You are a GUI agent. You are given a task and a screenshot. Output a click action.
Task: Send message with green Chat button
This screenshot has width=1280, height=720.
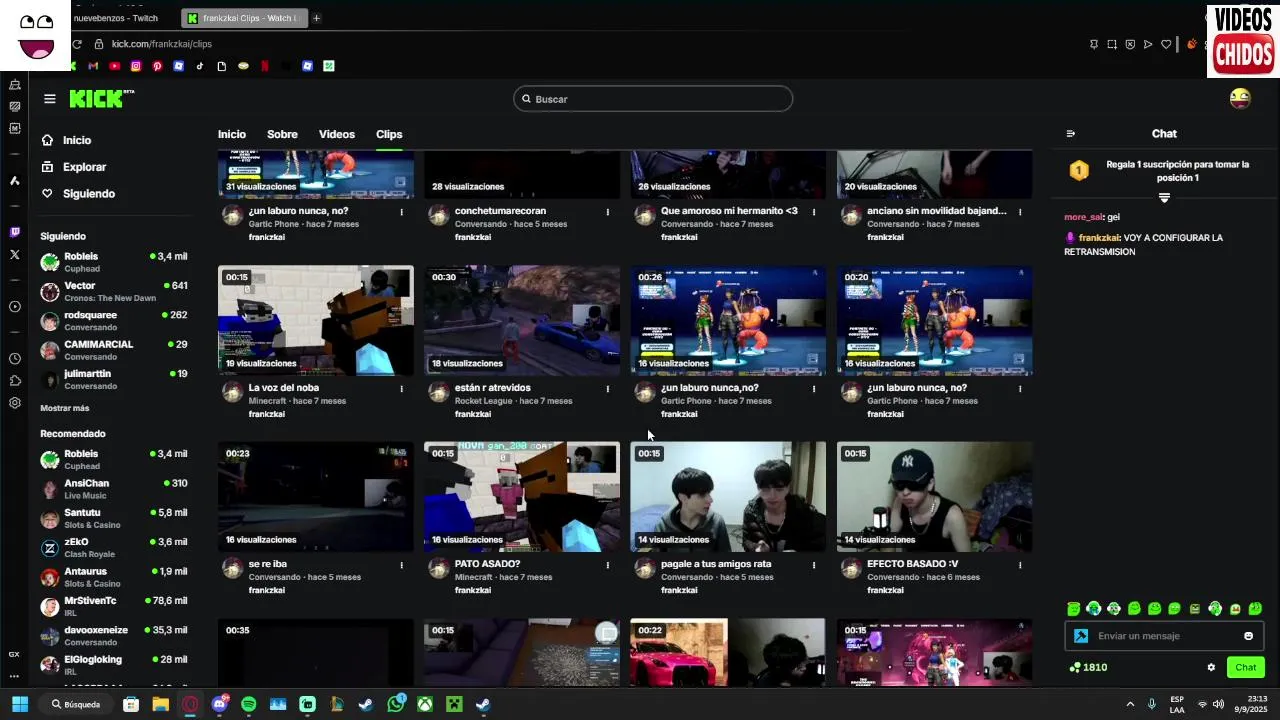[x=1245, y=667]
